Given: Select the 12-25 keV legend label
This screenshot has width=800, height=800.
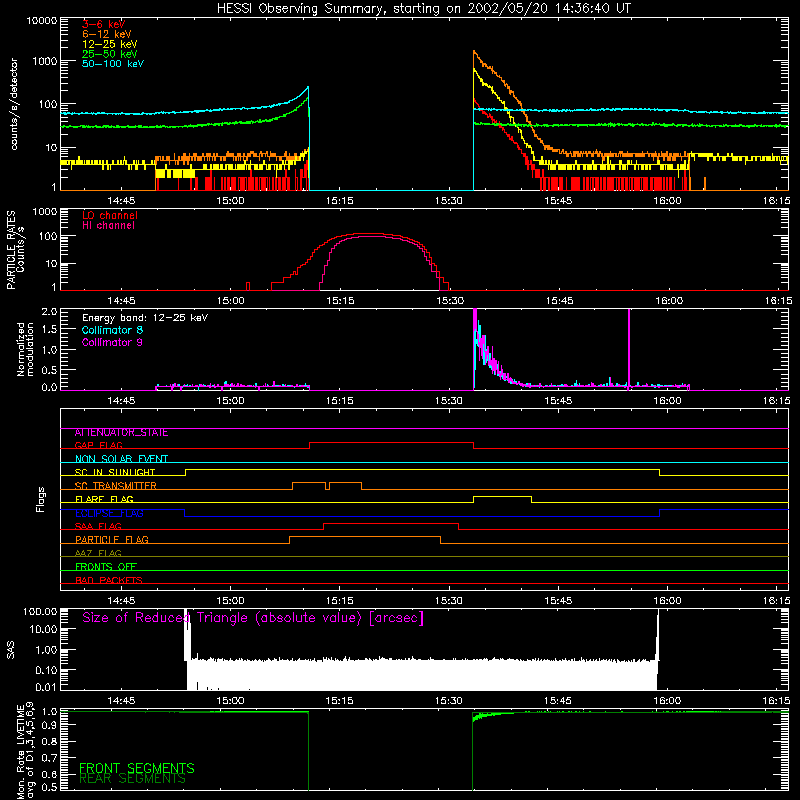Looking at the screenshot, I should (x=110, y=44).
